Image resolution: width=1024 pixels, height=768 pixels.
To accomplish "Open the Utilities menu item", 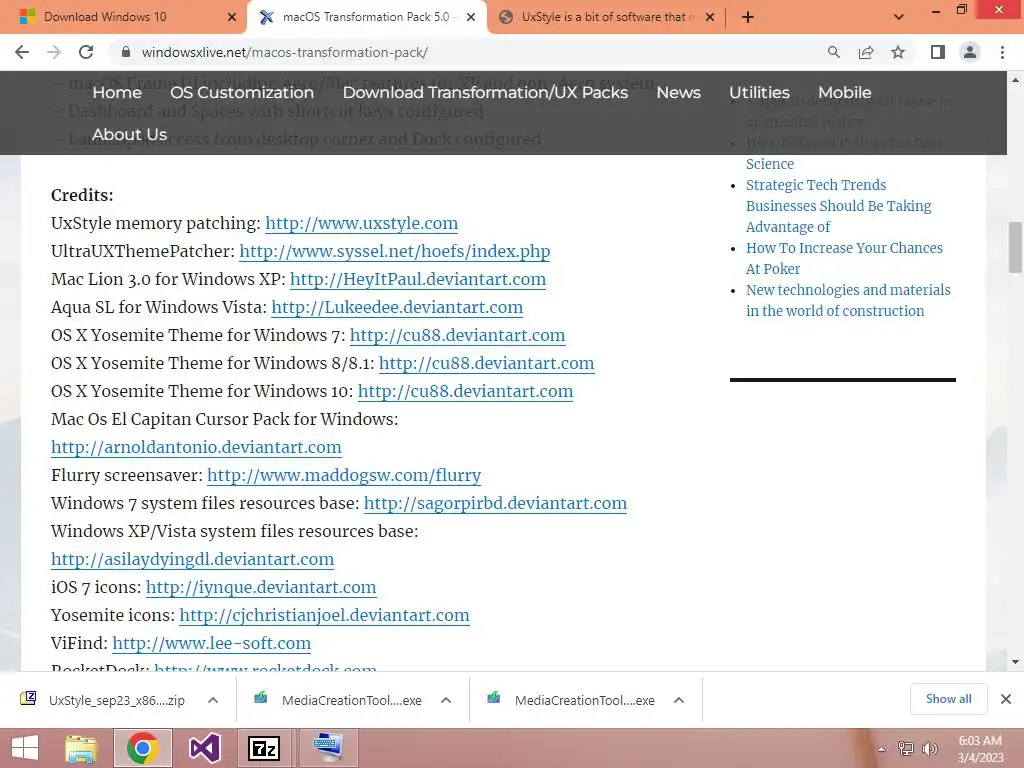I will click(760, 93).
